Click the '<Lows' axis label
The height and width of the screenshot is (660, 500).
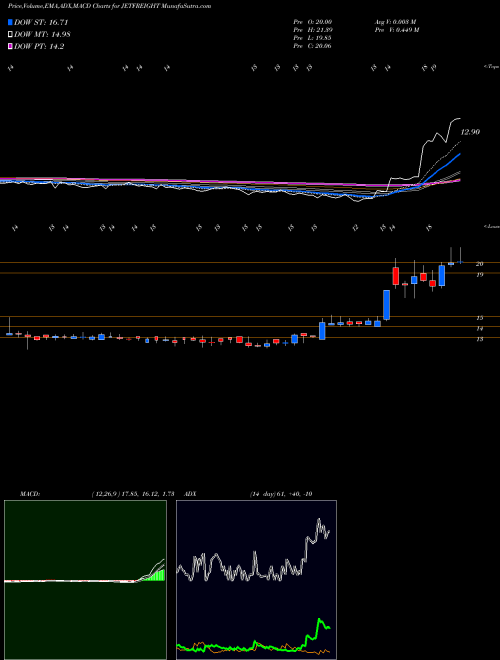491,226
